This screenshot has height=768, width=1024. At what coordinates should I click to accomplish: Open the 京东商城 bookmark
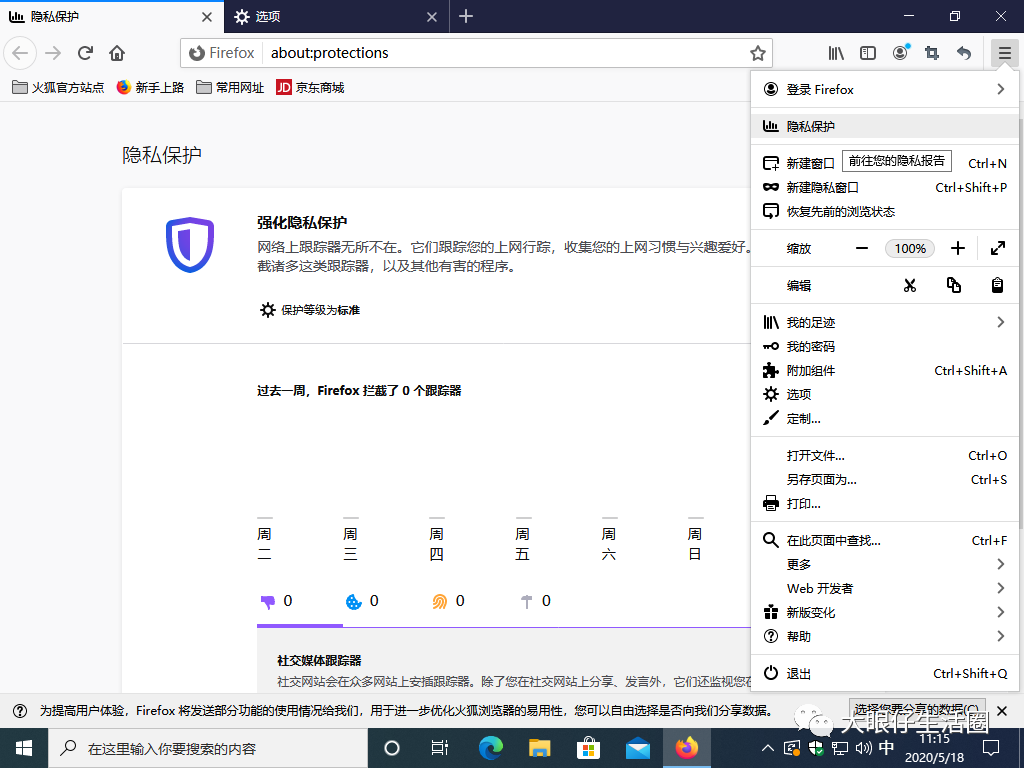tap(310, 88)
